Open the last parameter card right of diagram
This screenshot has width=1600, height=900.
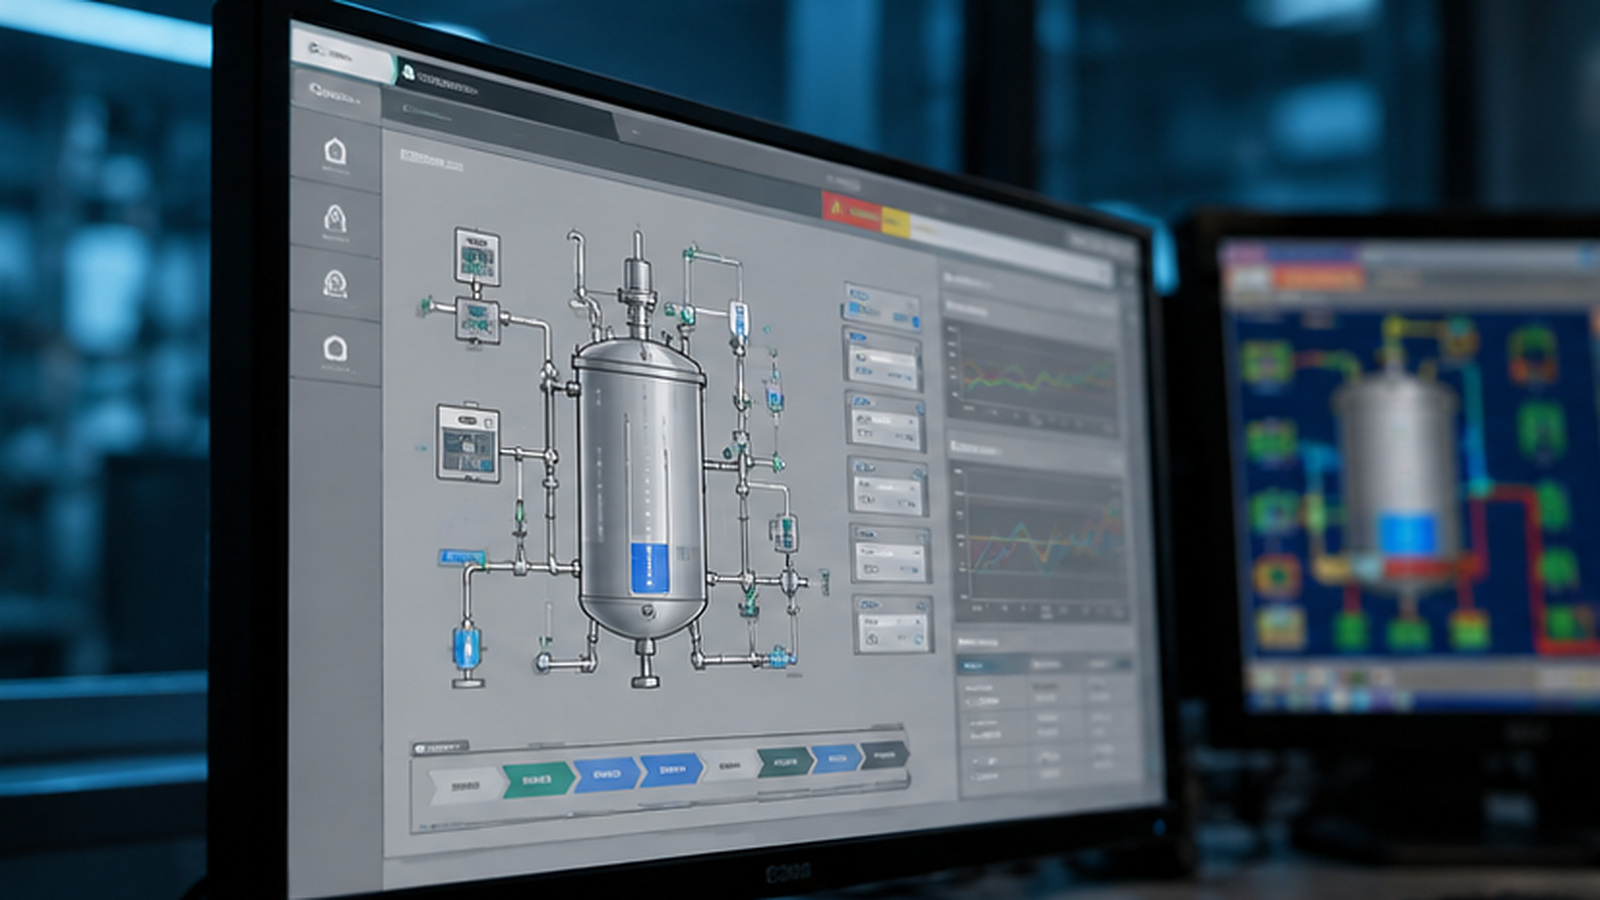click(x=893, y=624)
